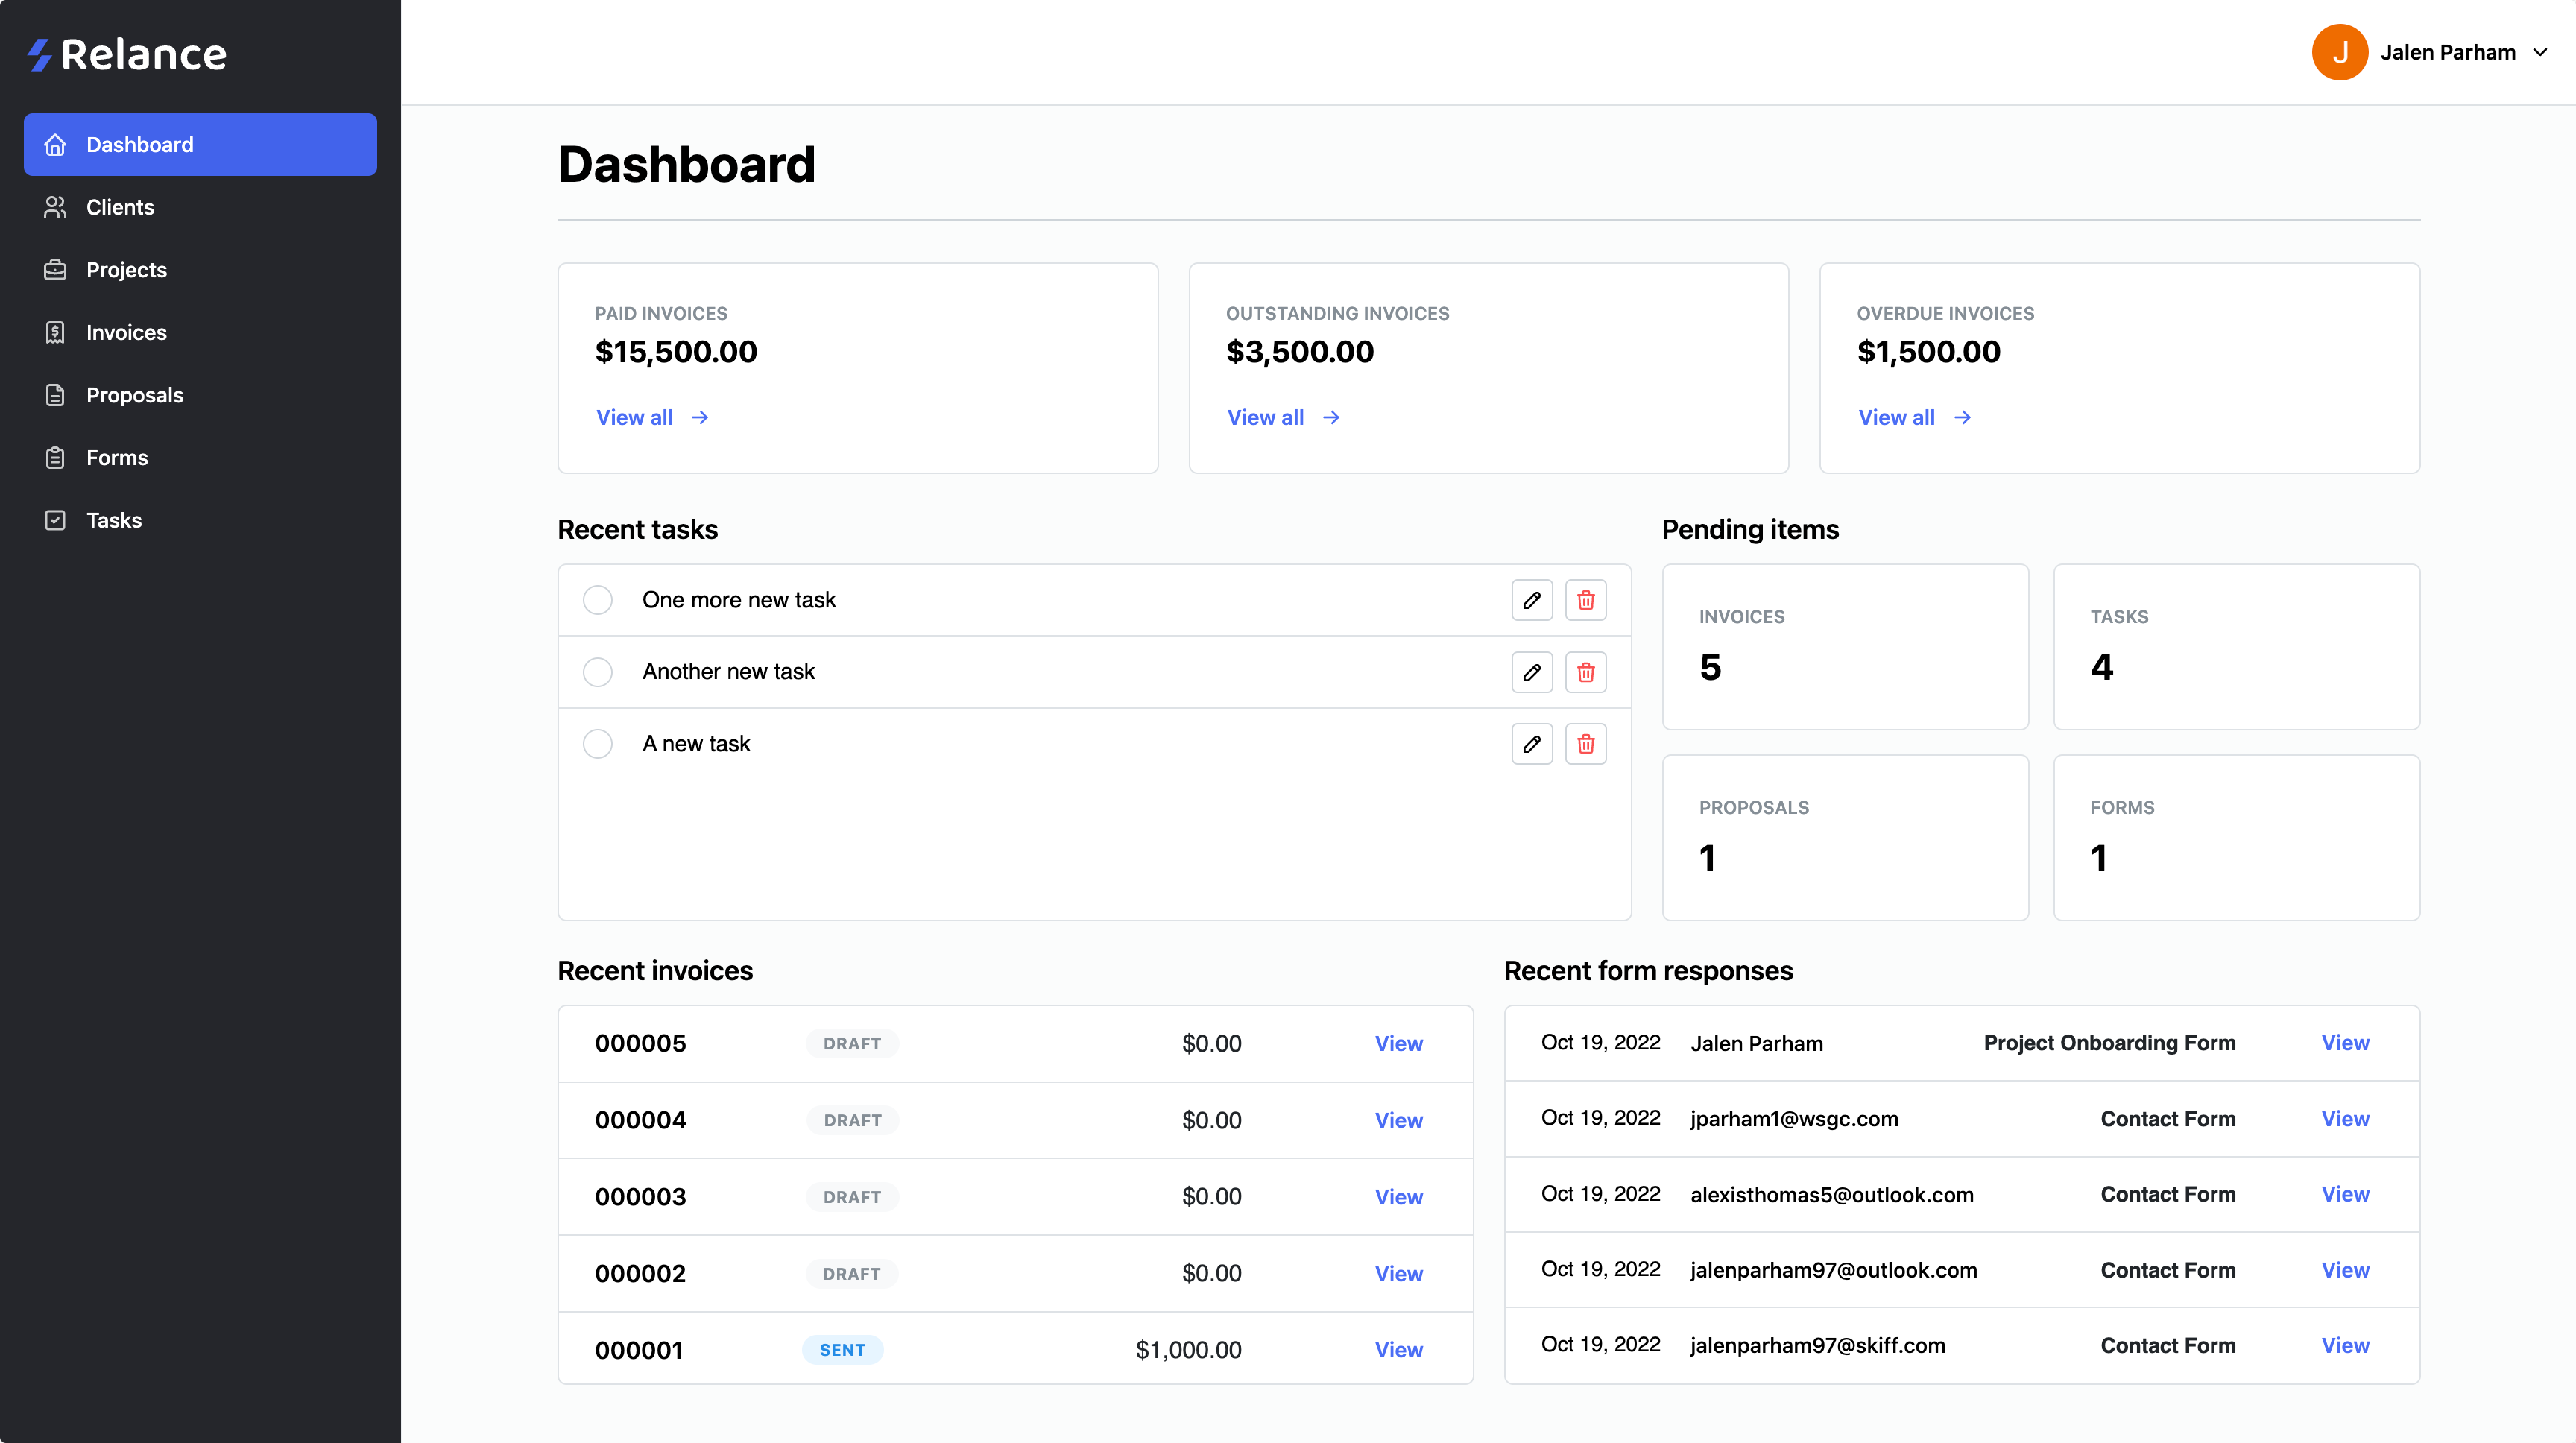Click the pencil icon next to 'A new task'
This screenshot has height=1443, width=2576.
point(1531,744)
